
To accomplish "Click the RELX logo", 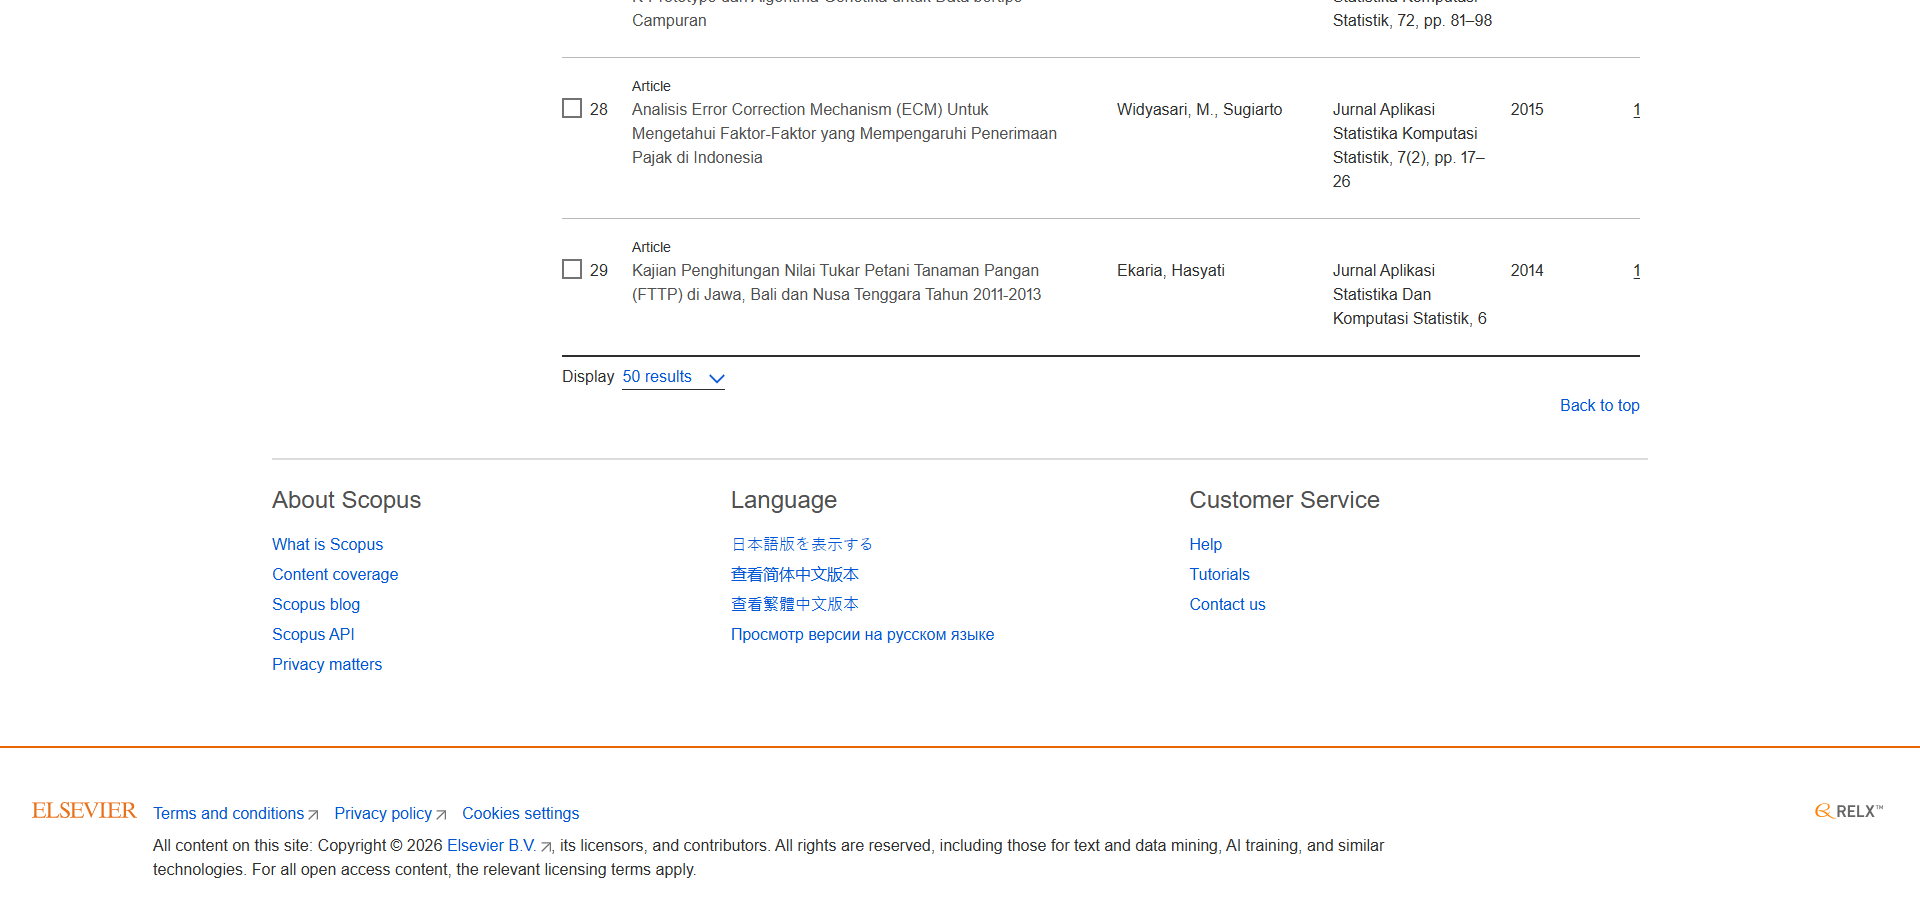I will pyautogui.click(x=1849, y=811).
